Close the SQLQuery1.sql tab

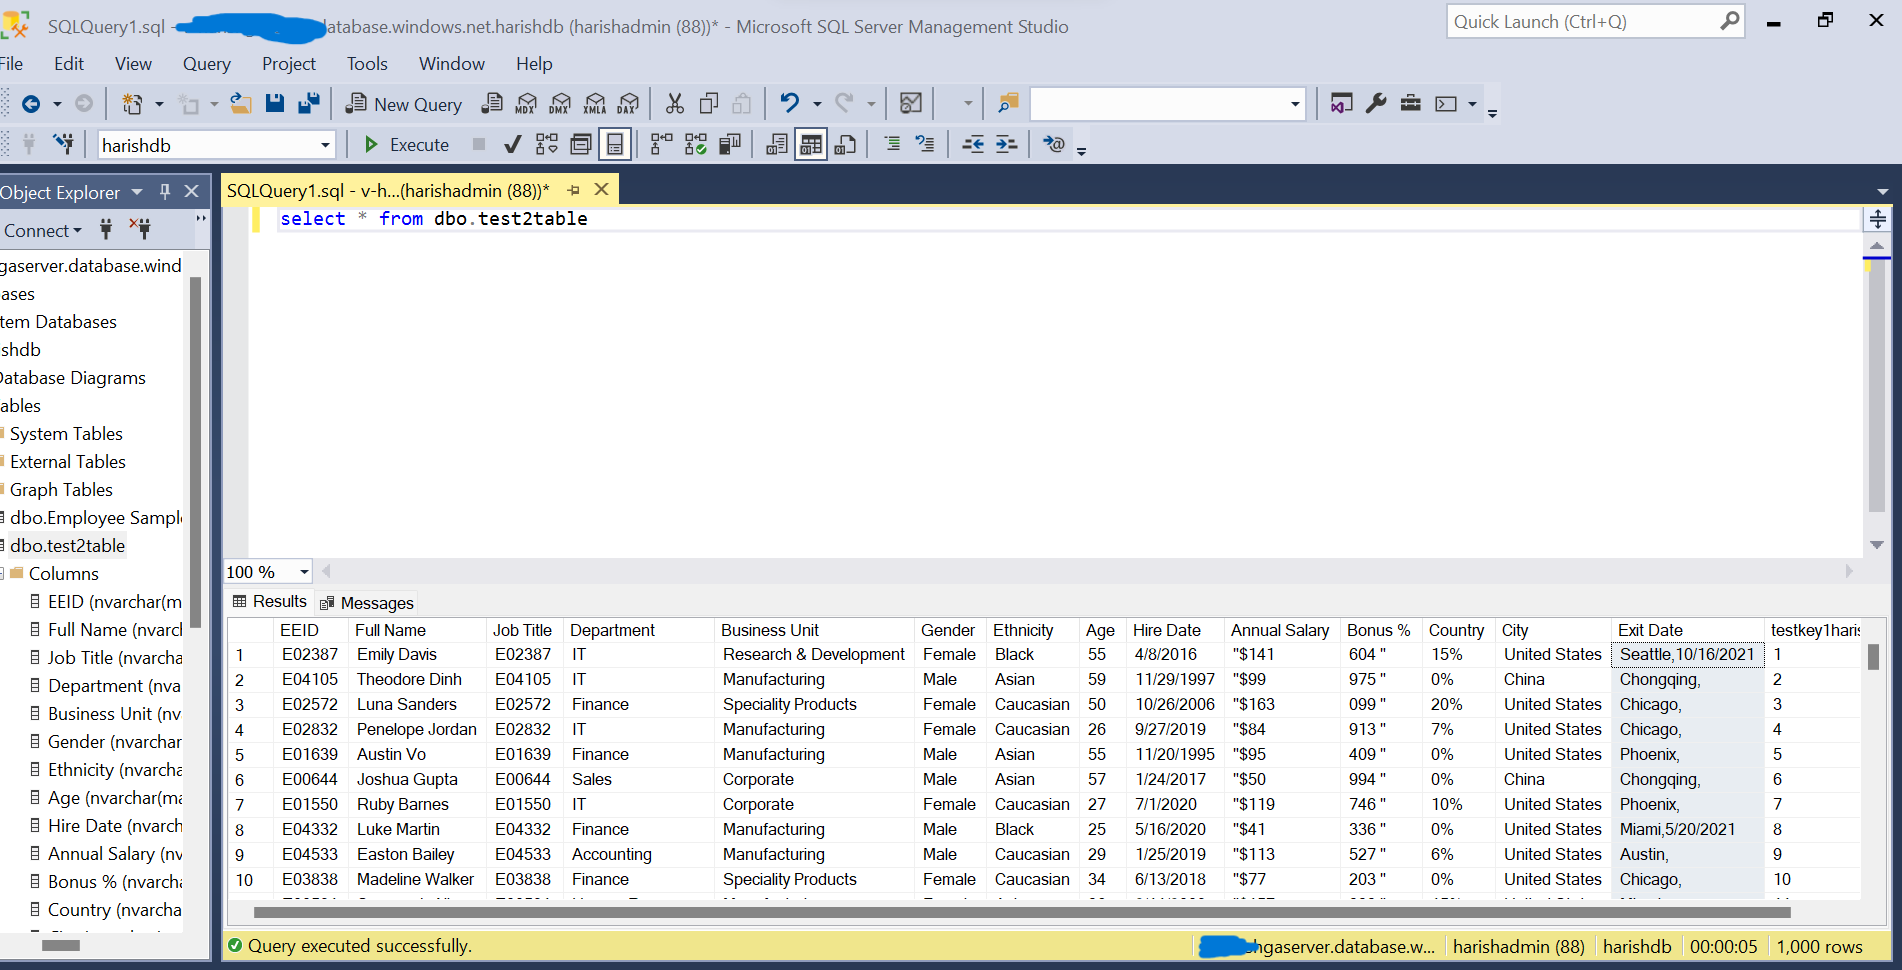pyautogui.click(x=602, y=189)
